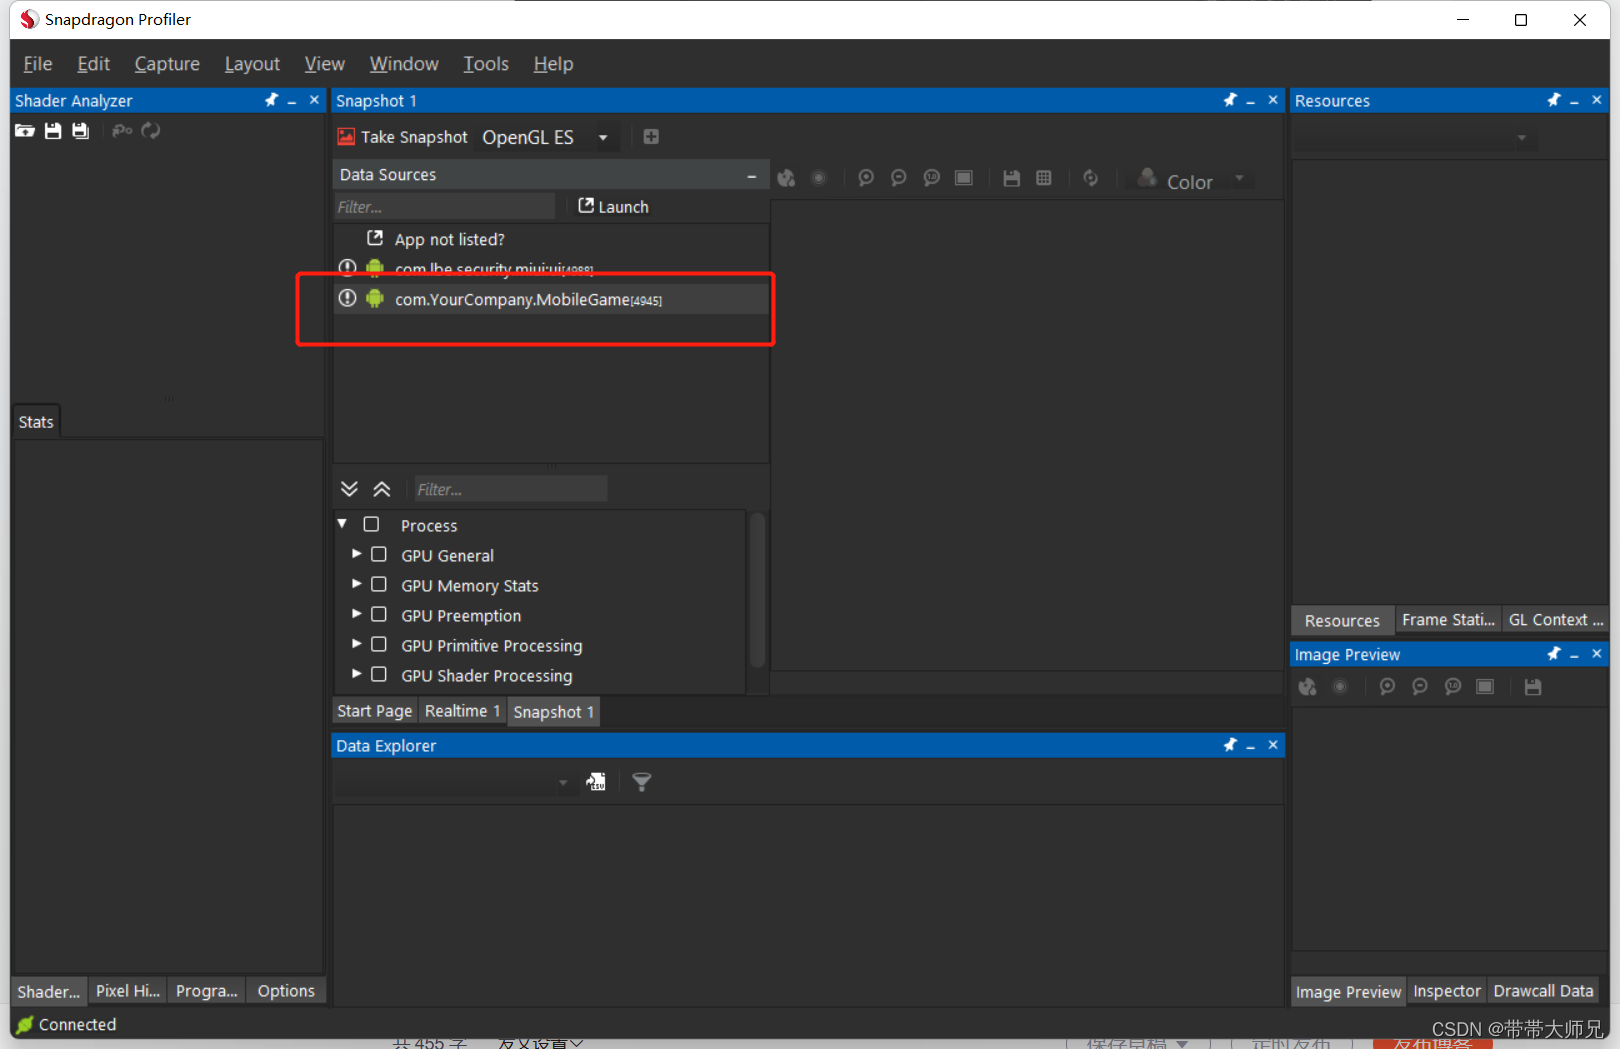The height and width of the screenshot is (1049, 1620).
Task: Check the GPU Memory Stats checkbox
Action: (x=379, y=584)
